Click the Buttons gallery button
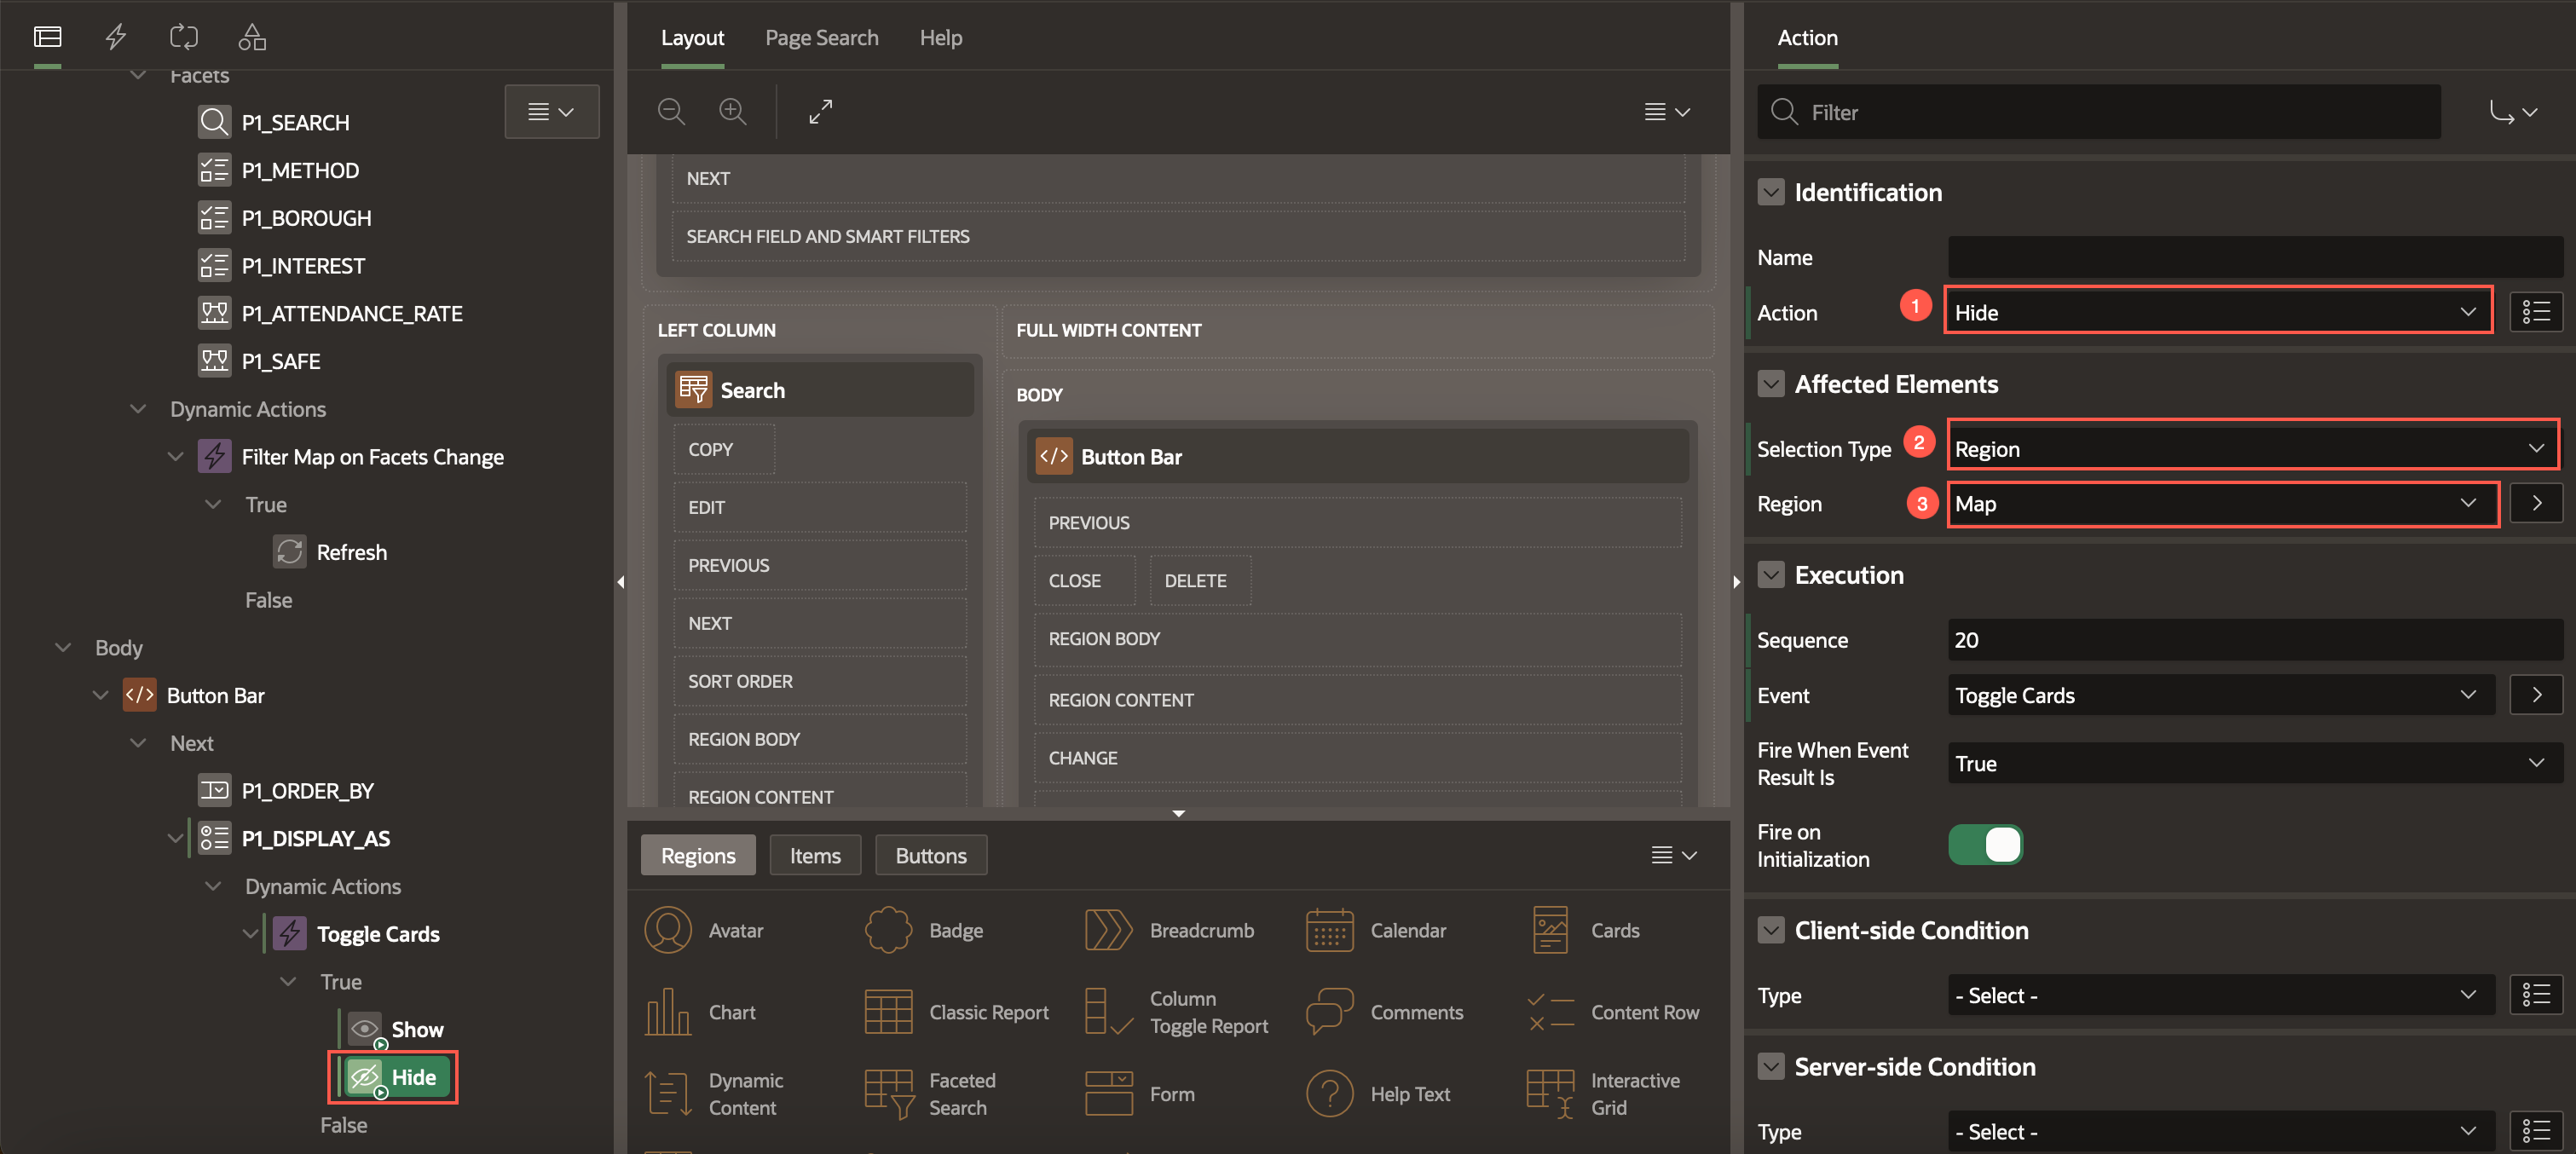The height and width of the screenshot is (1154, 2576). (930, 855)
